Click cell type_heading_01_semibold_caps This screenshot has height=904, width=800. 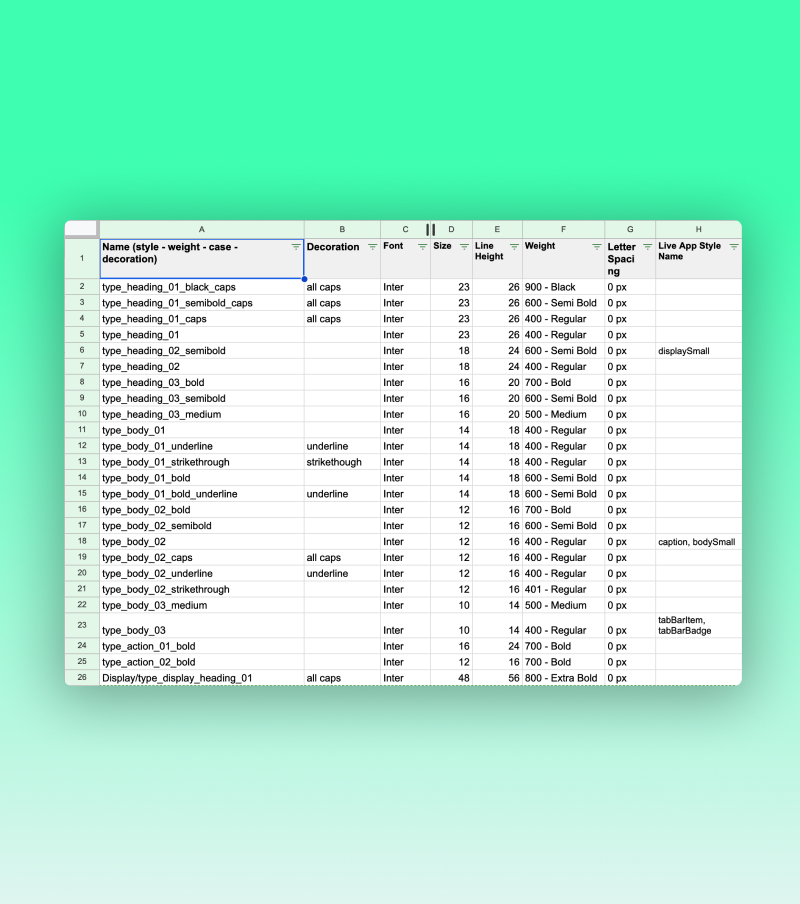click(202, 303)
